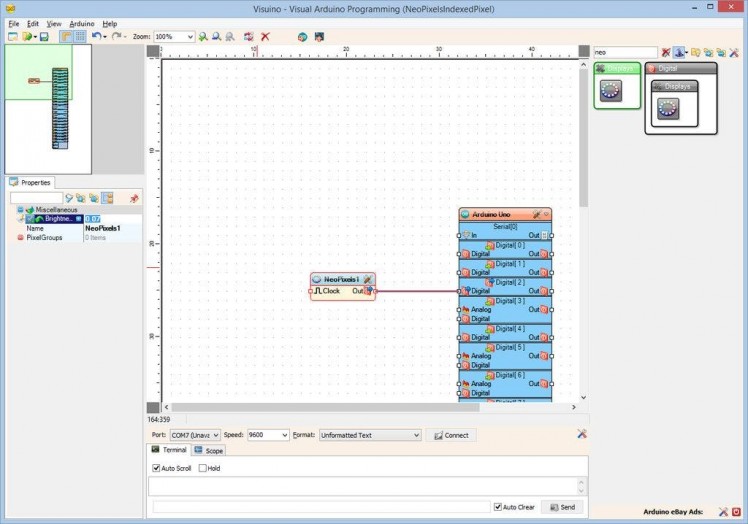Open the Arduino menu
This screenshot has height=524, width=748.
[82, 23]
